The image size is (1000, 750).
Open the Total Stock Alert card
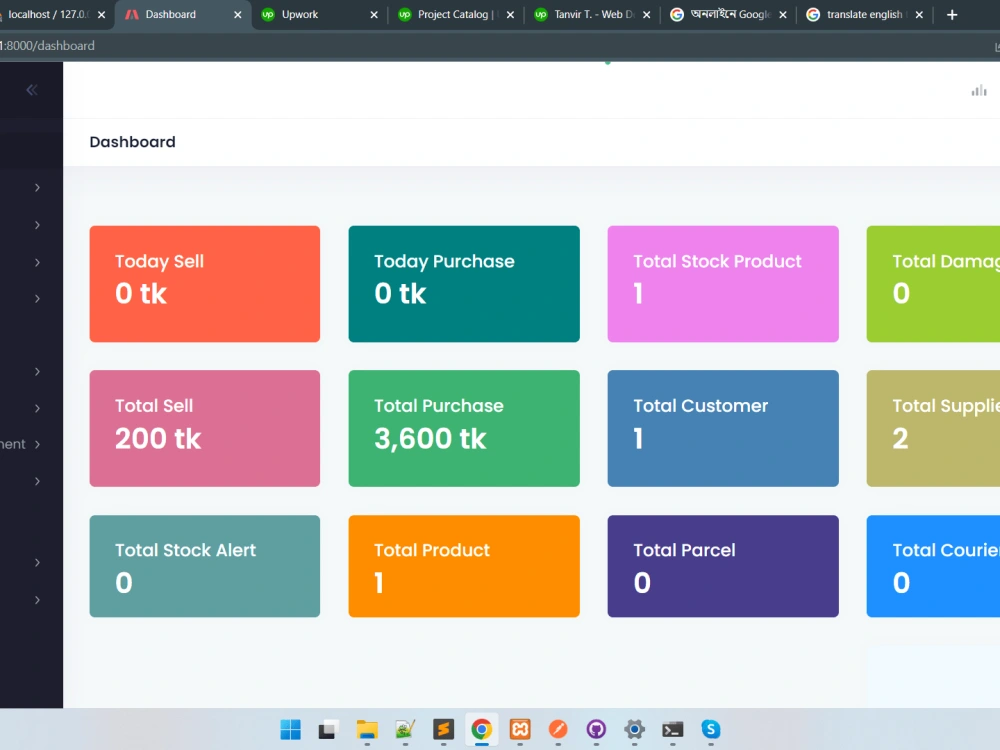205,566
